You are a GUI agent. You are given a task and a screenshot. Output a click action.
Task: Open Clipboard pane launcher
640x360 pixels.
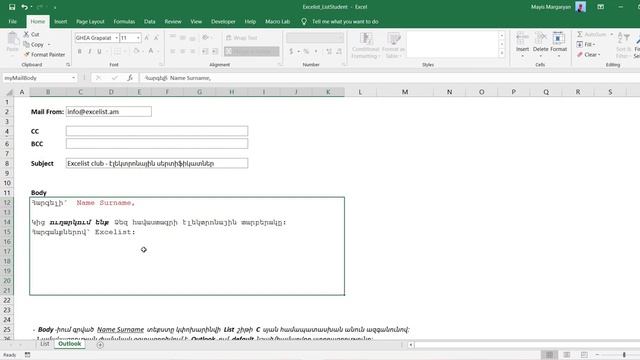click(x=68, y=64)
